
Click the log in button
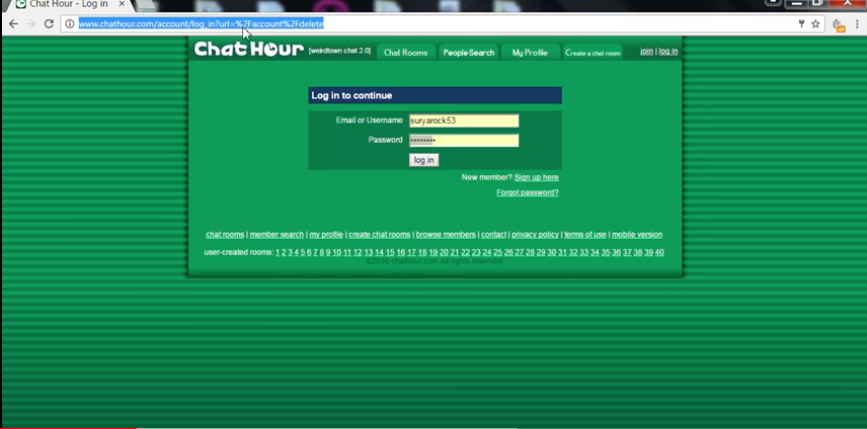pos(424,160)
